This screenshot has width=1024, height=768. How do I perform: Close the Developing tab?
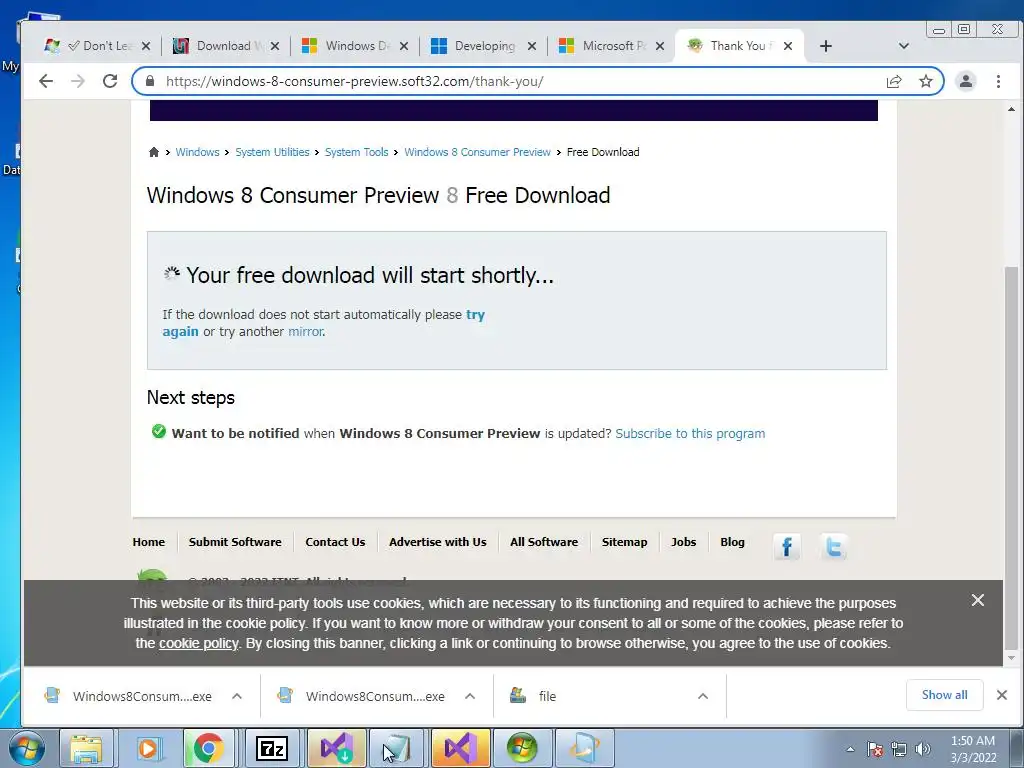[532, 46]
